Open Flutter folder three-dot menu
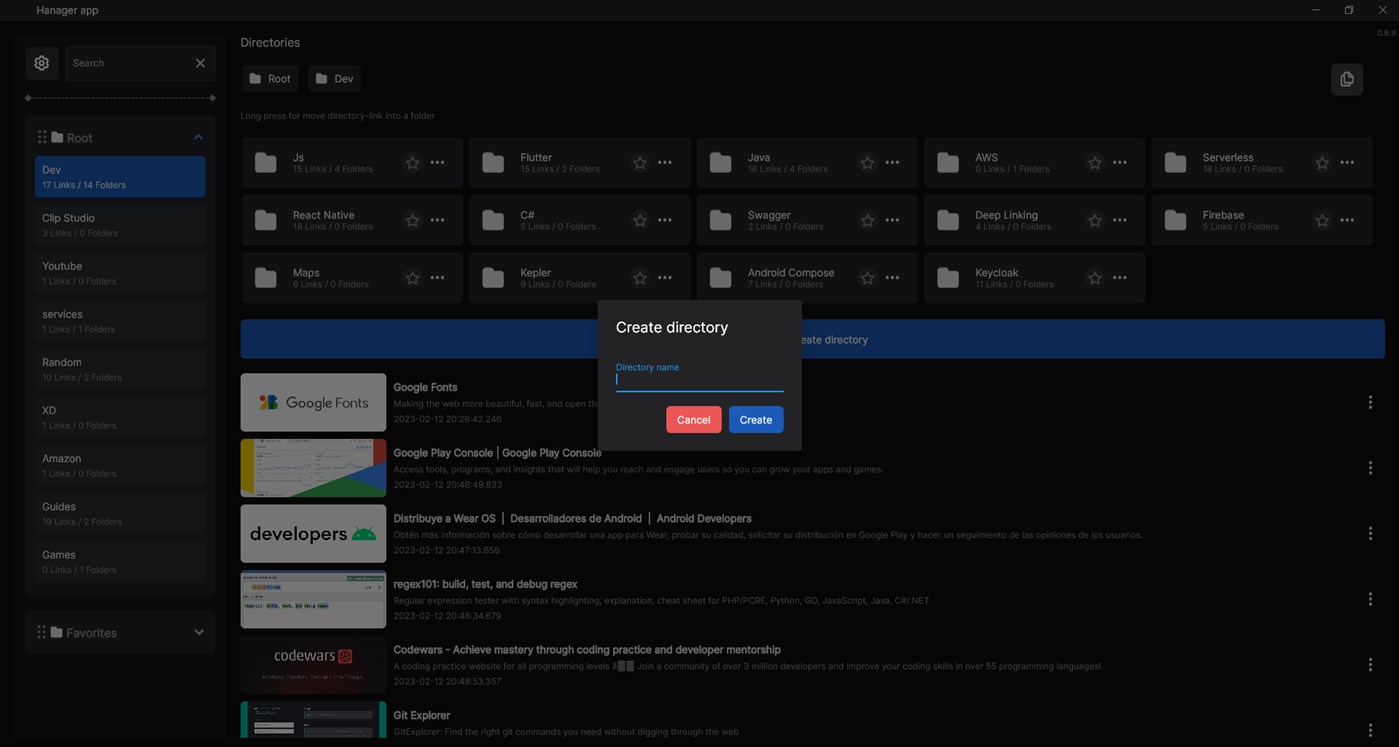This screenshot has width=1399, height=747. [x=665, y=163]
